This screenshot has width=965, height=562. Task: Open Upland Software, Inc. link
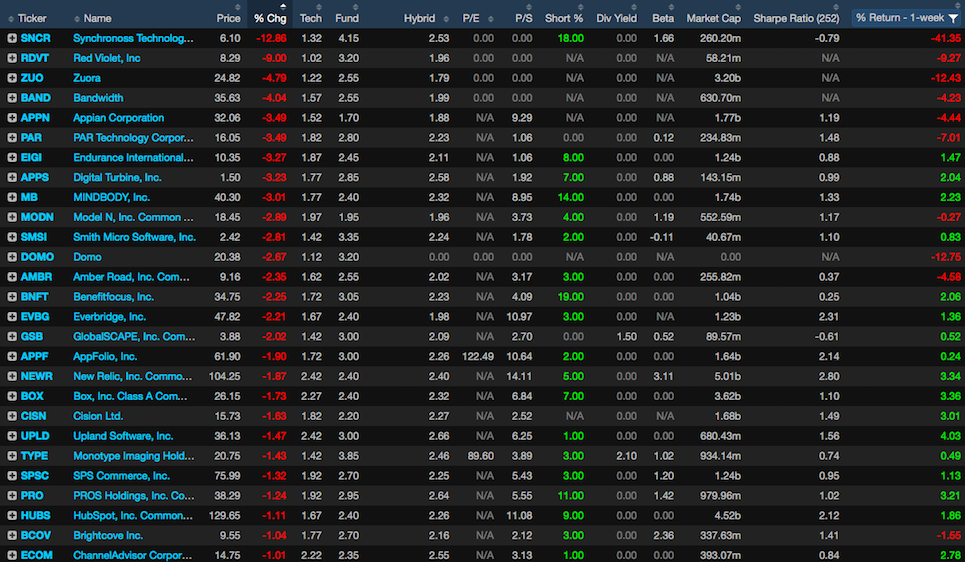(123, 436)
